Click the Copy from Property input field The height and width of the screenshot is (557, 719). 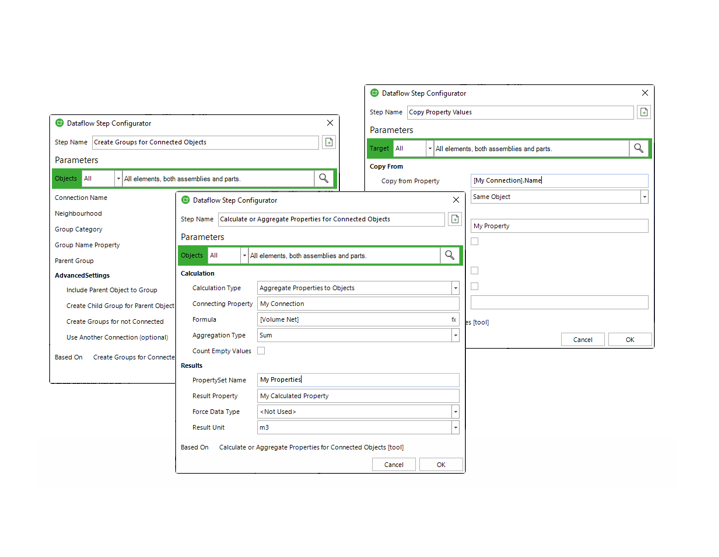559,181
